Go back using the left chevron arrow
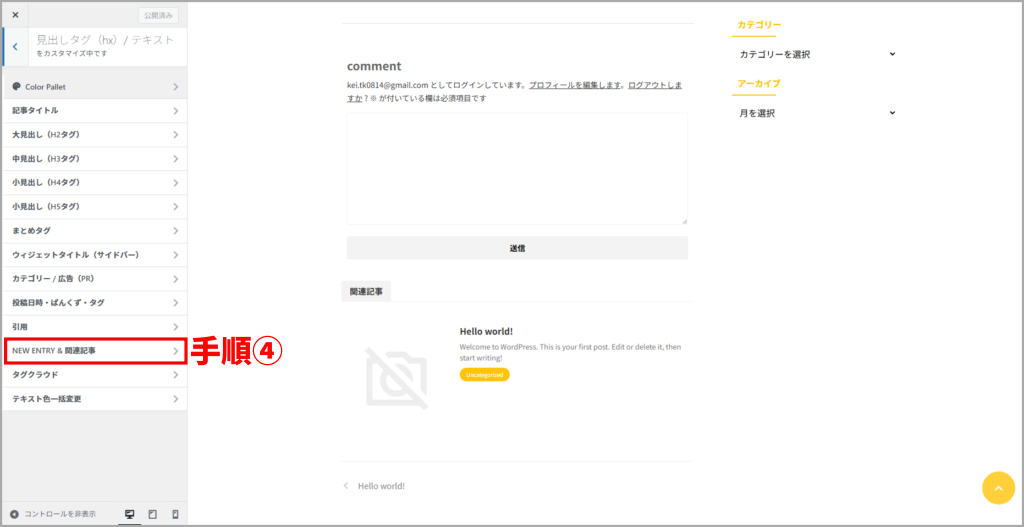The width and height of the screenshot is (1024, 527). [x=15, y=46]
